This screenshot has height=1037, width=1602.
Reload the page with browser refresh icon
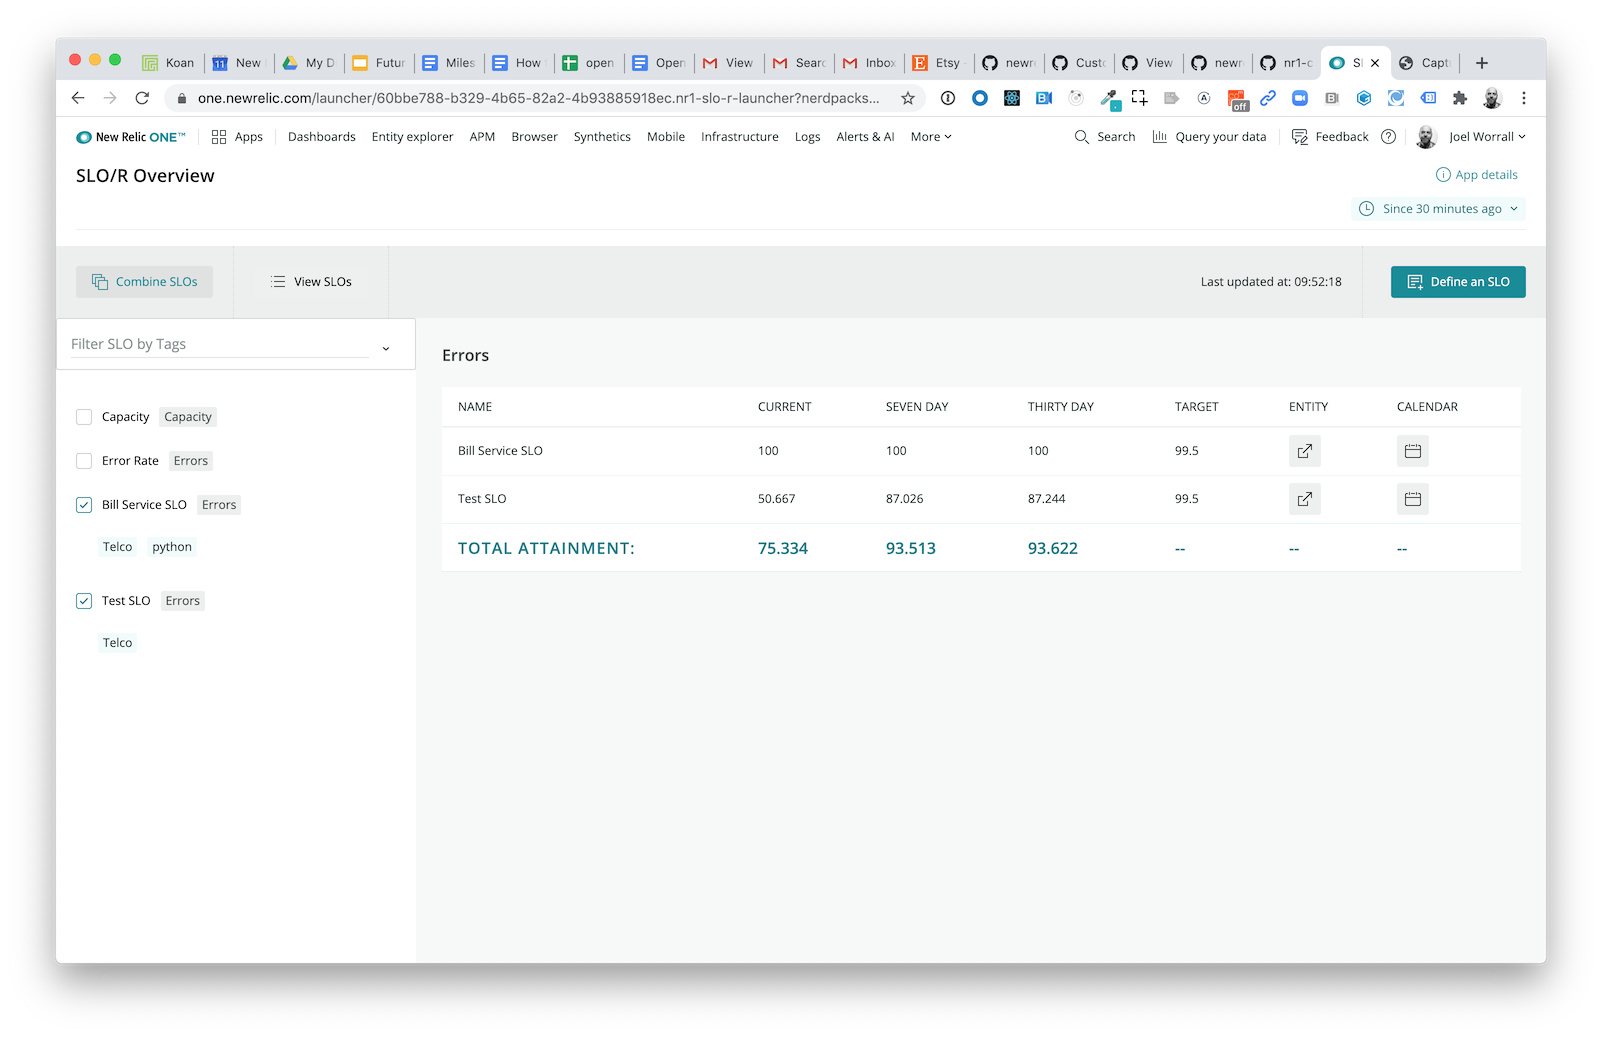[x=142, y=98]
